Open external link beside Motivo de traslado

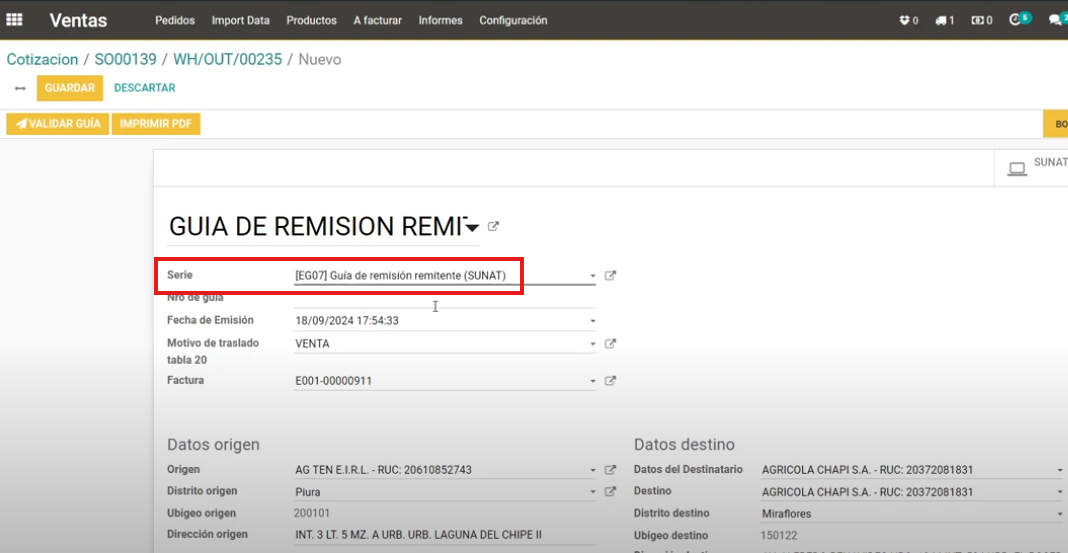tap(610, 344)
